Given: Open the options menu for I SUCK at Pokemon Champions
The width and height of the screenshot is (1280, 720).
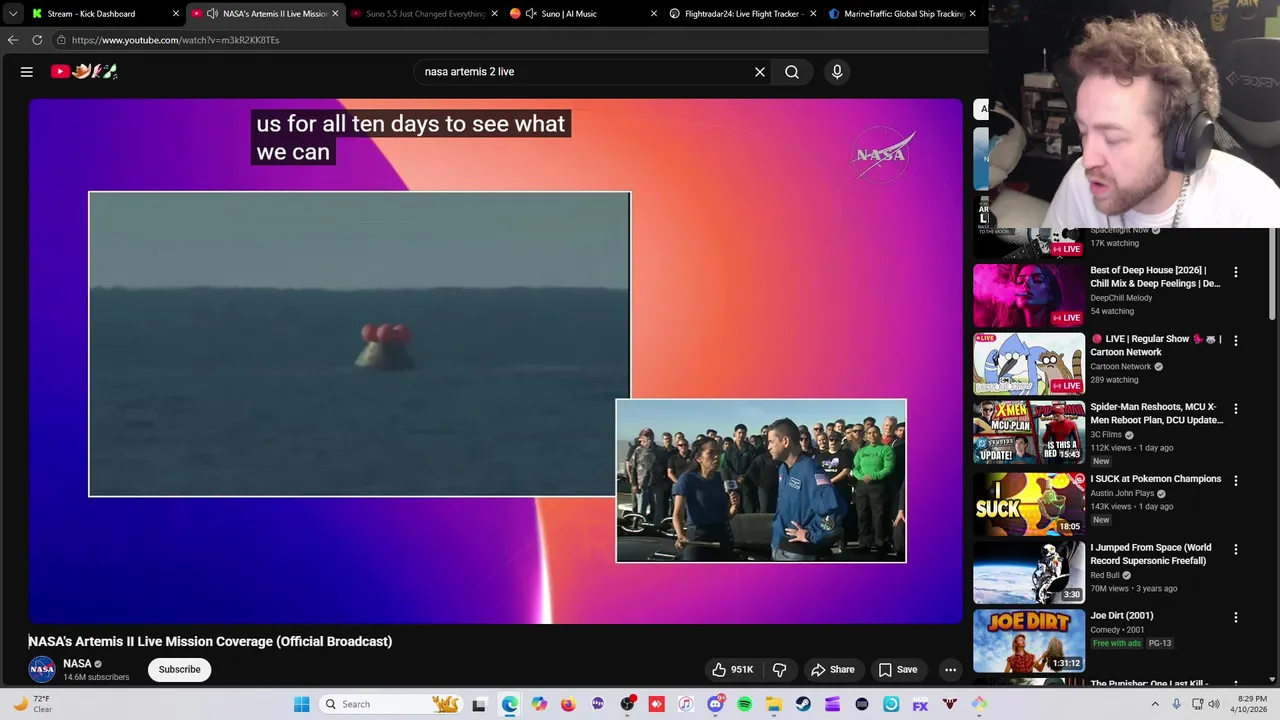Looking at the screenshot, I should pos(1235,481).
